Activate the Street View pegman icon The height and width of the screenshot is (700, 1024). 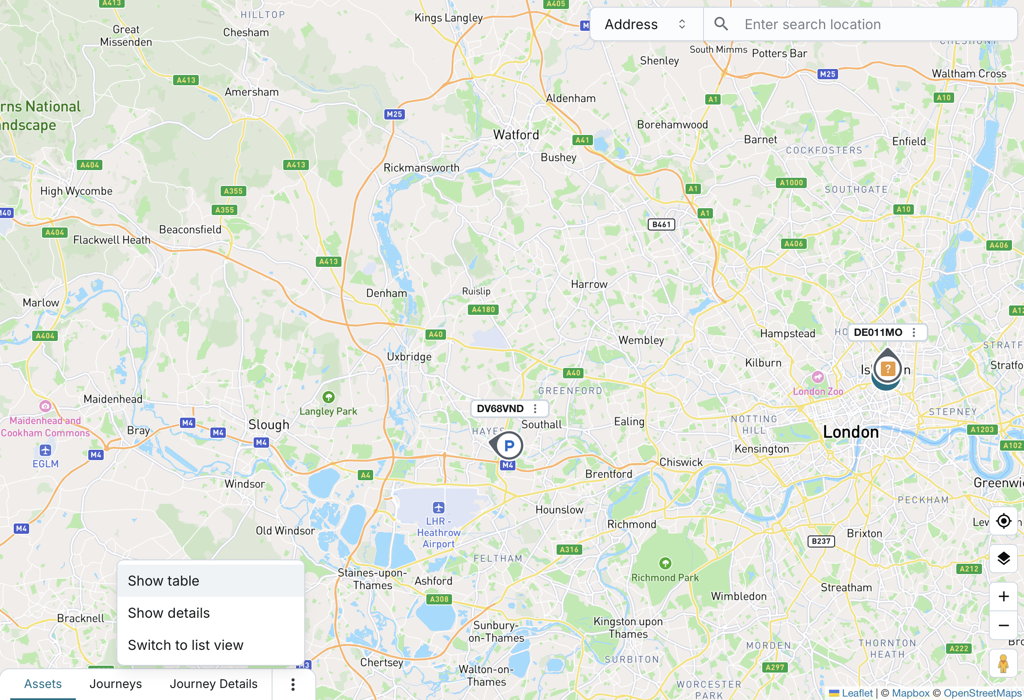point(1004,663)
